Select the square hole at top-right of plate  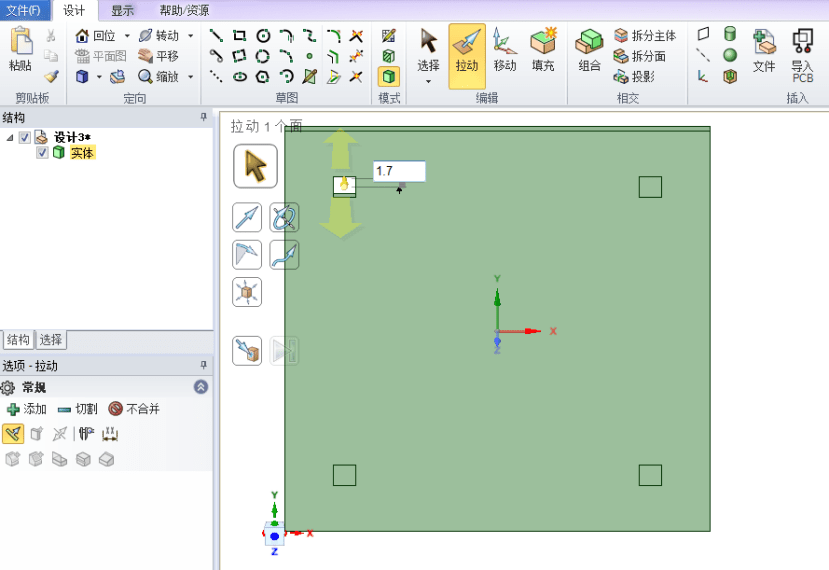click(x=650, y=187)
